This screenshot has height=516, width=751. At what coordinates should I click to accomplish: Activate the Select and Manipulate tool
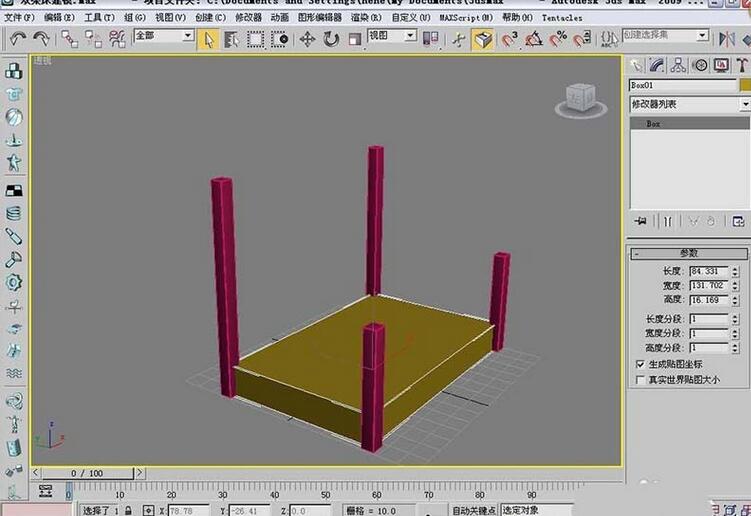click(x=458, y=39)
